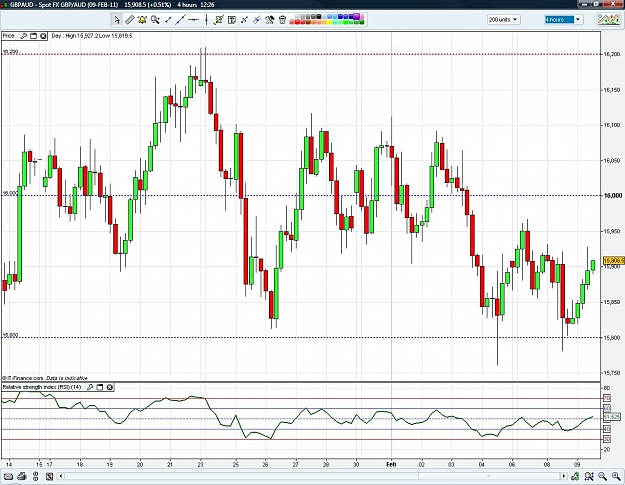
Task: Remove the RSI indicator panel
Action: click(x=110, y=387)
